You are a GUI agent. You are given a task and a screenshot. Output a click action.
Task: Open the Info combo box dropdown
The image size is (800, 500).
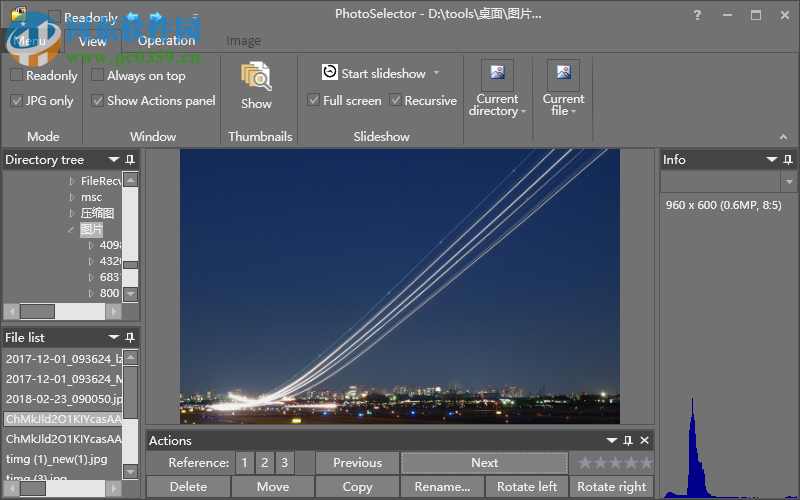(789, 182)
